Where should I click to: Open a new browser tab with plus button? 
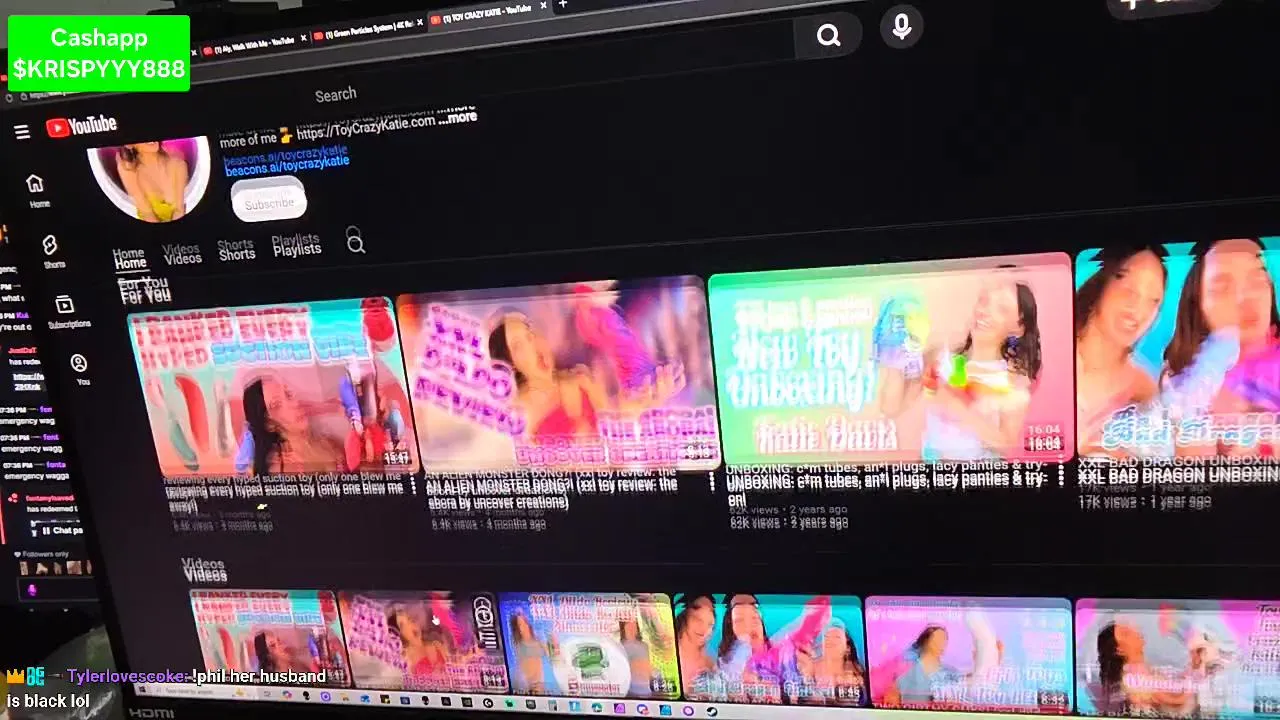563,5
